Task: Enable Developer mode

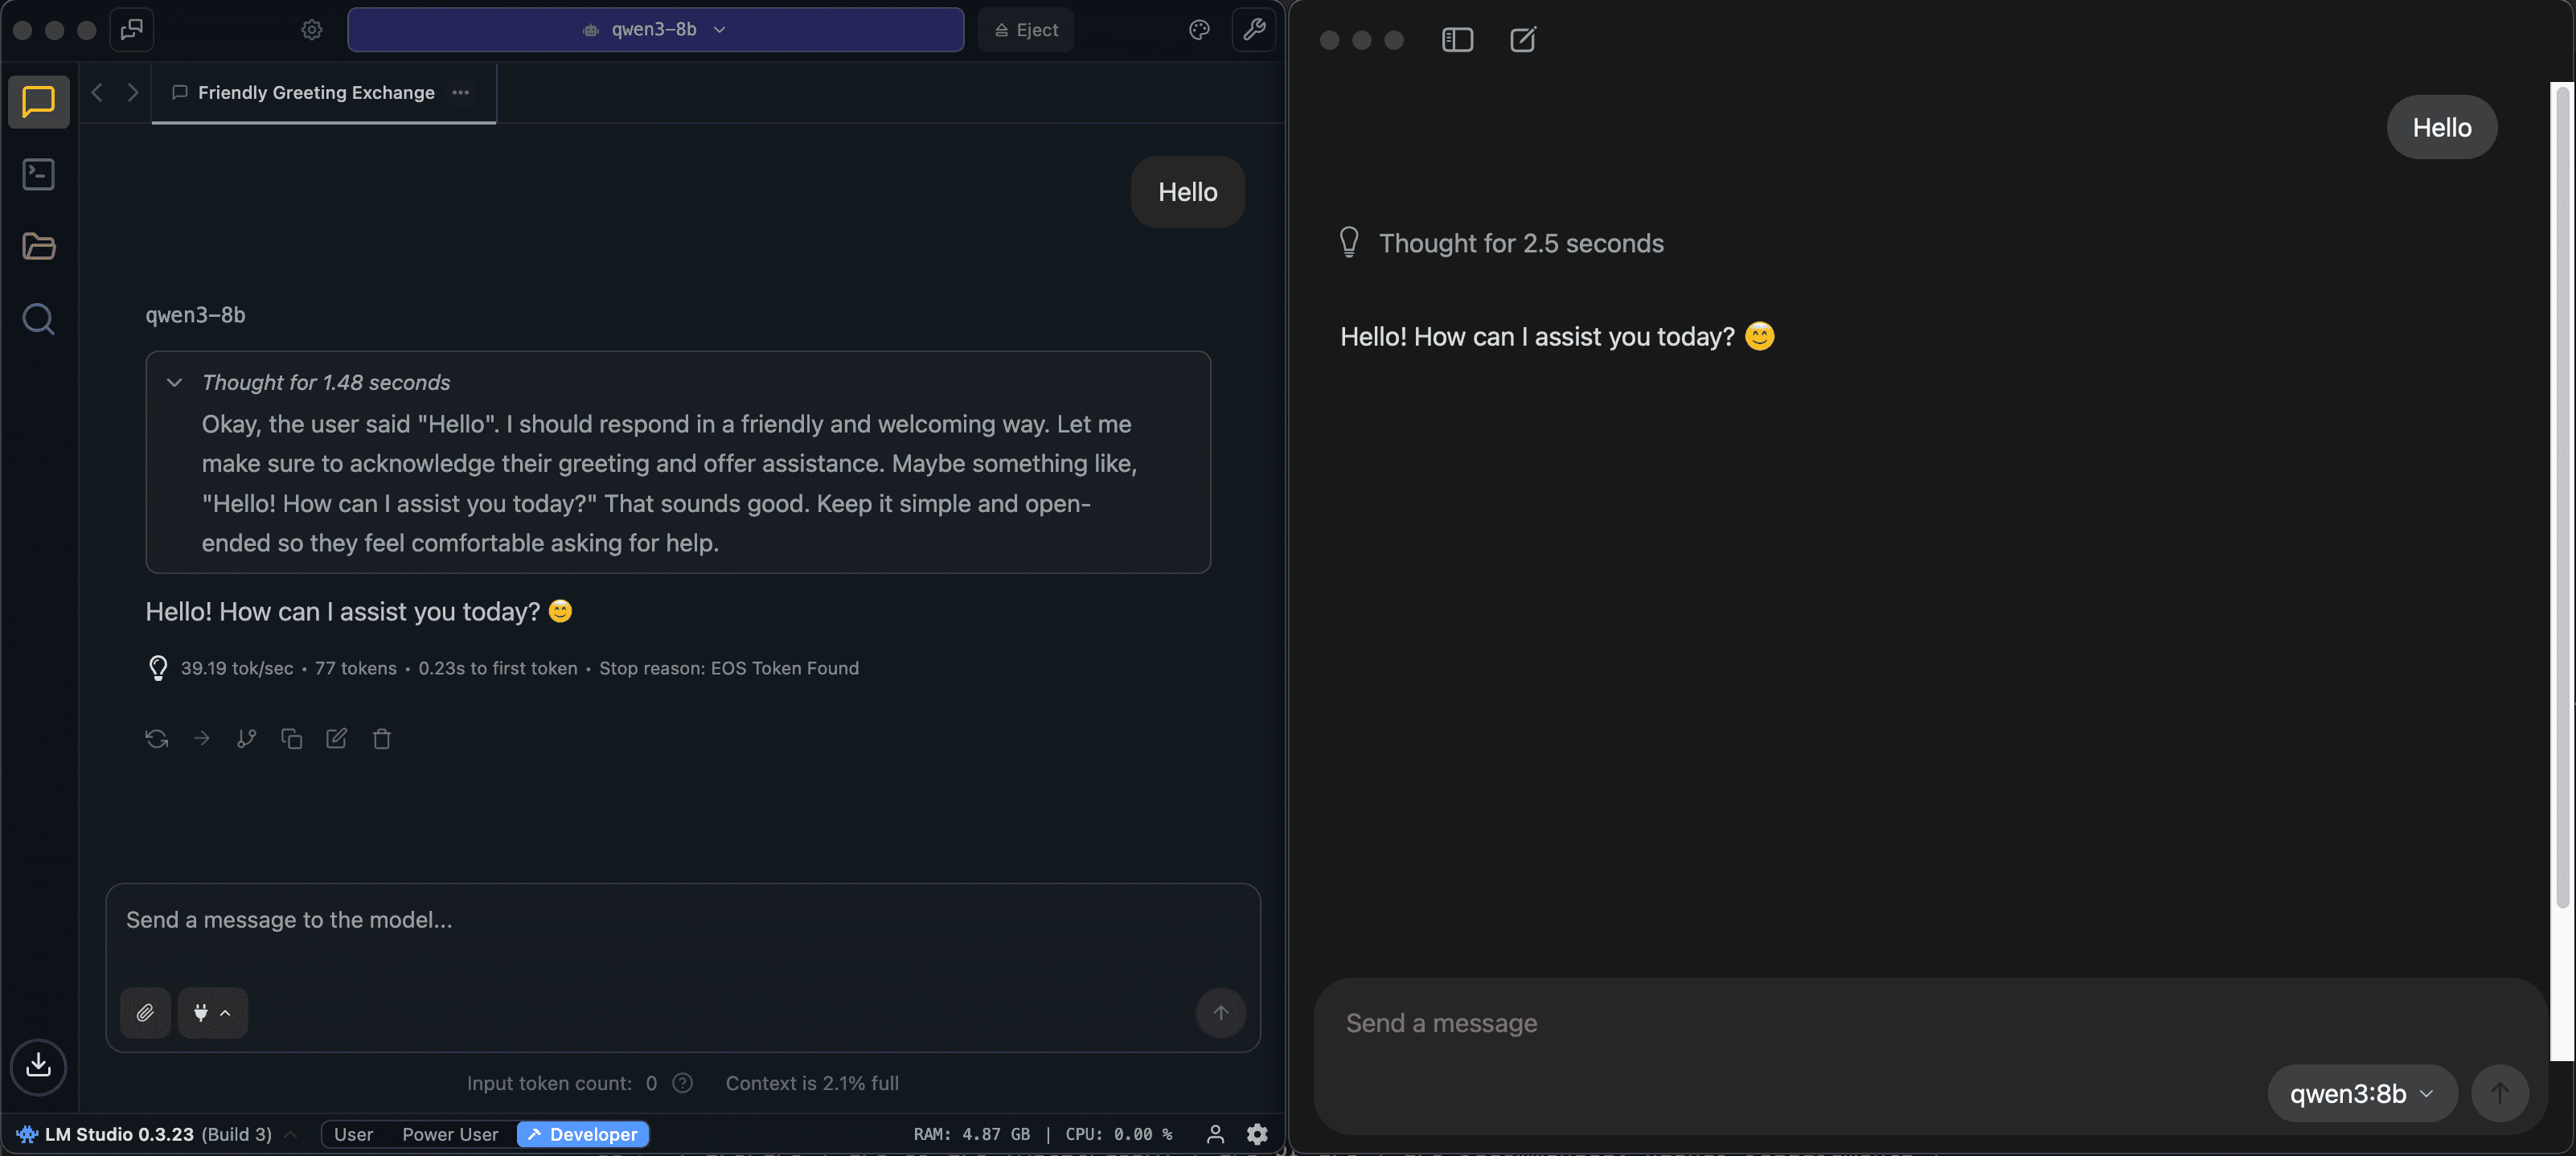Action: pyautogui.click(x=583, y=1134)
